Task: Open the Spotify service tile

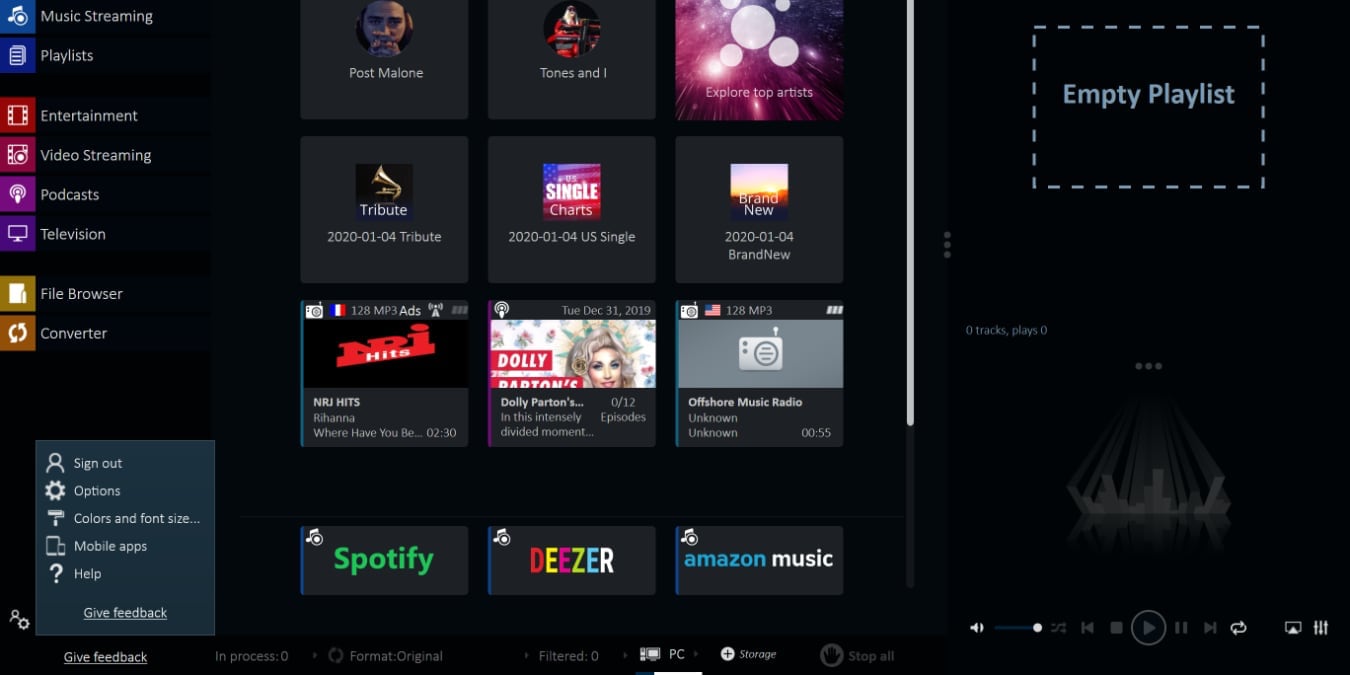Action: pos(384,559)
